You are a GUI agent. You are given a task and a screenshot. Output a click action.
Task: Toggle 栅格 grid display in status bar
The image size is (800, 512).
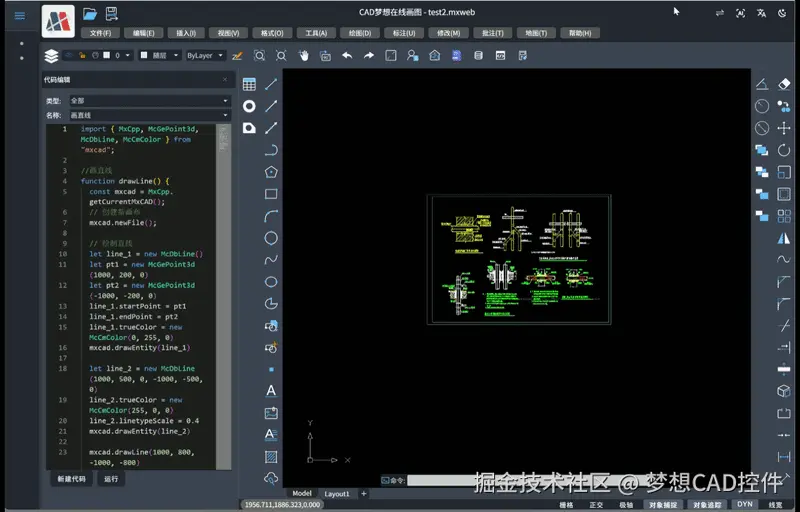click(x=567, y=505)
